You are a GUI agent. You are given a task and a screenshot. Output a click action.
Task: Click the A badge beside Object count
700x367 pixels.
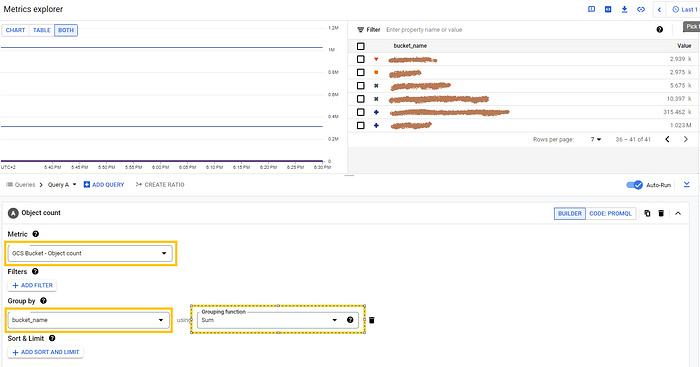13,213
